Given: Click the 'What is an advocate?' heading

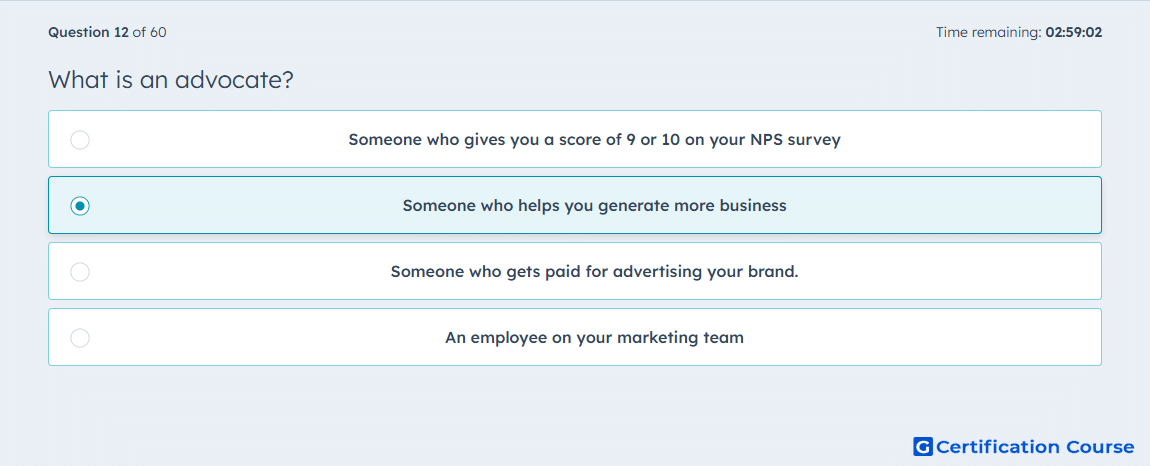Looking at the screenshot, I should click(x=171, y=79).
